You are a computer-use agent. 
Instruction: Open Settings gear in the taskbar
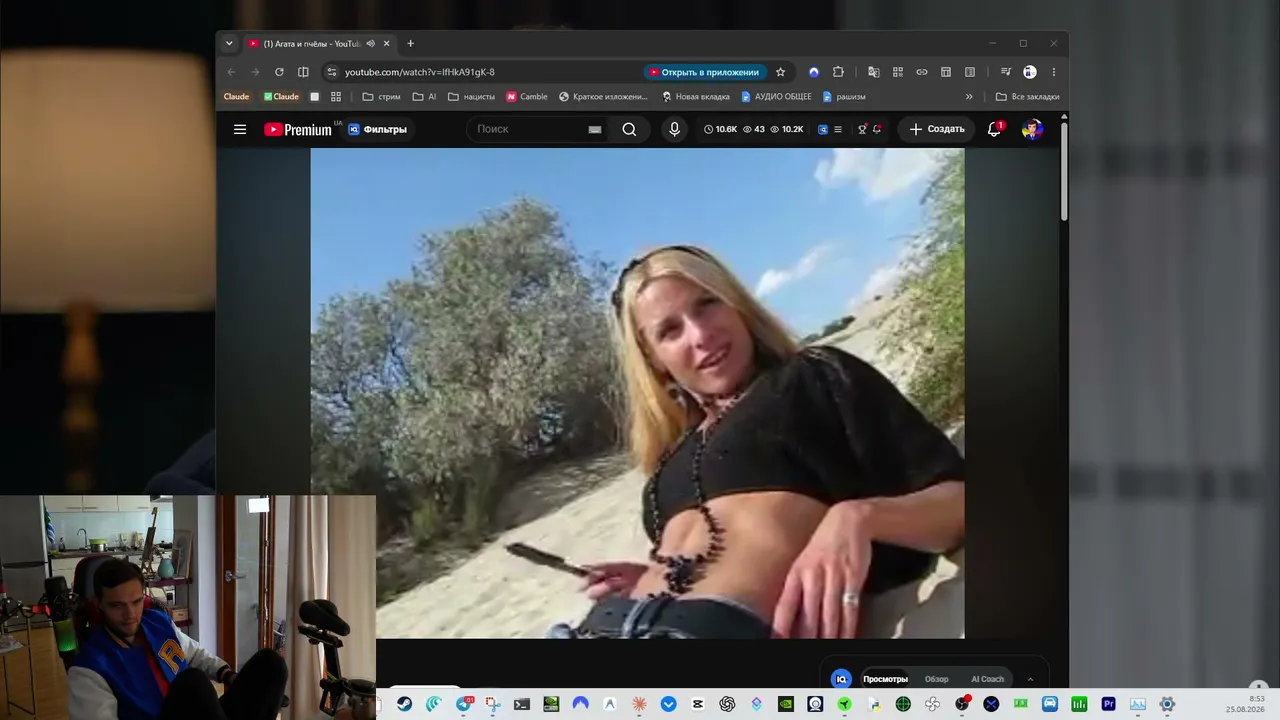(1167, 704)
